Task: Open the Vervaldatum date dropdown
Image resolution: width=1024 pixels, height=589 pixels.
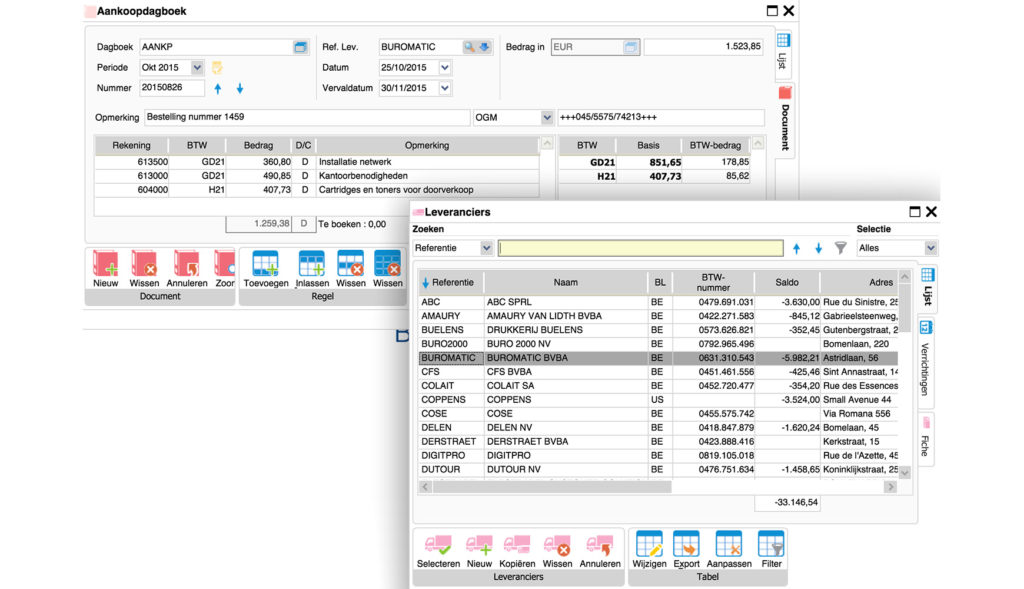Action: [445, 88]
